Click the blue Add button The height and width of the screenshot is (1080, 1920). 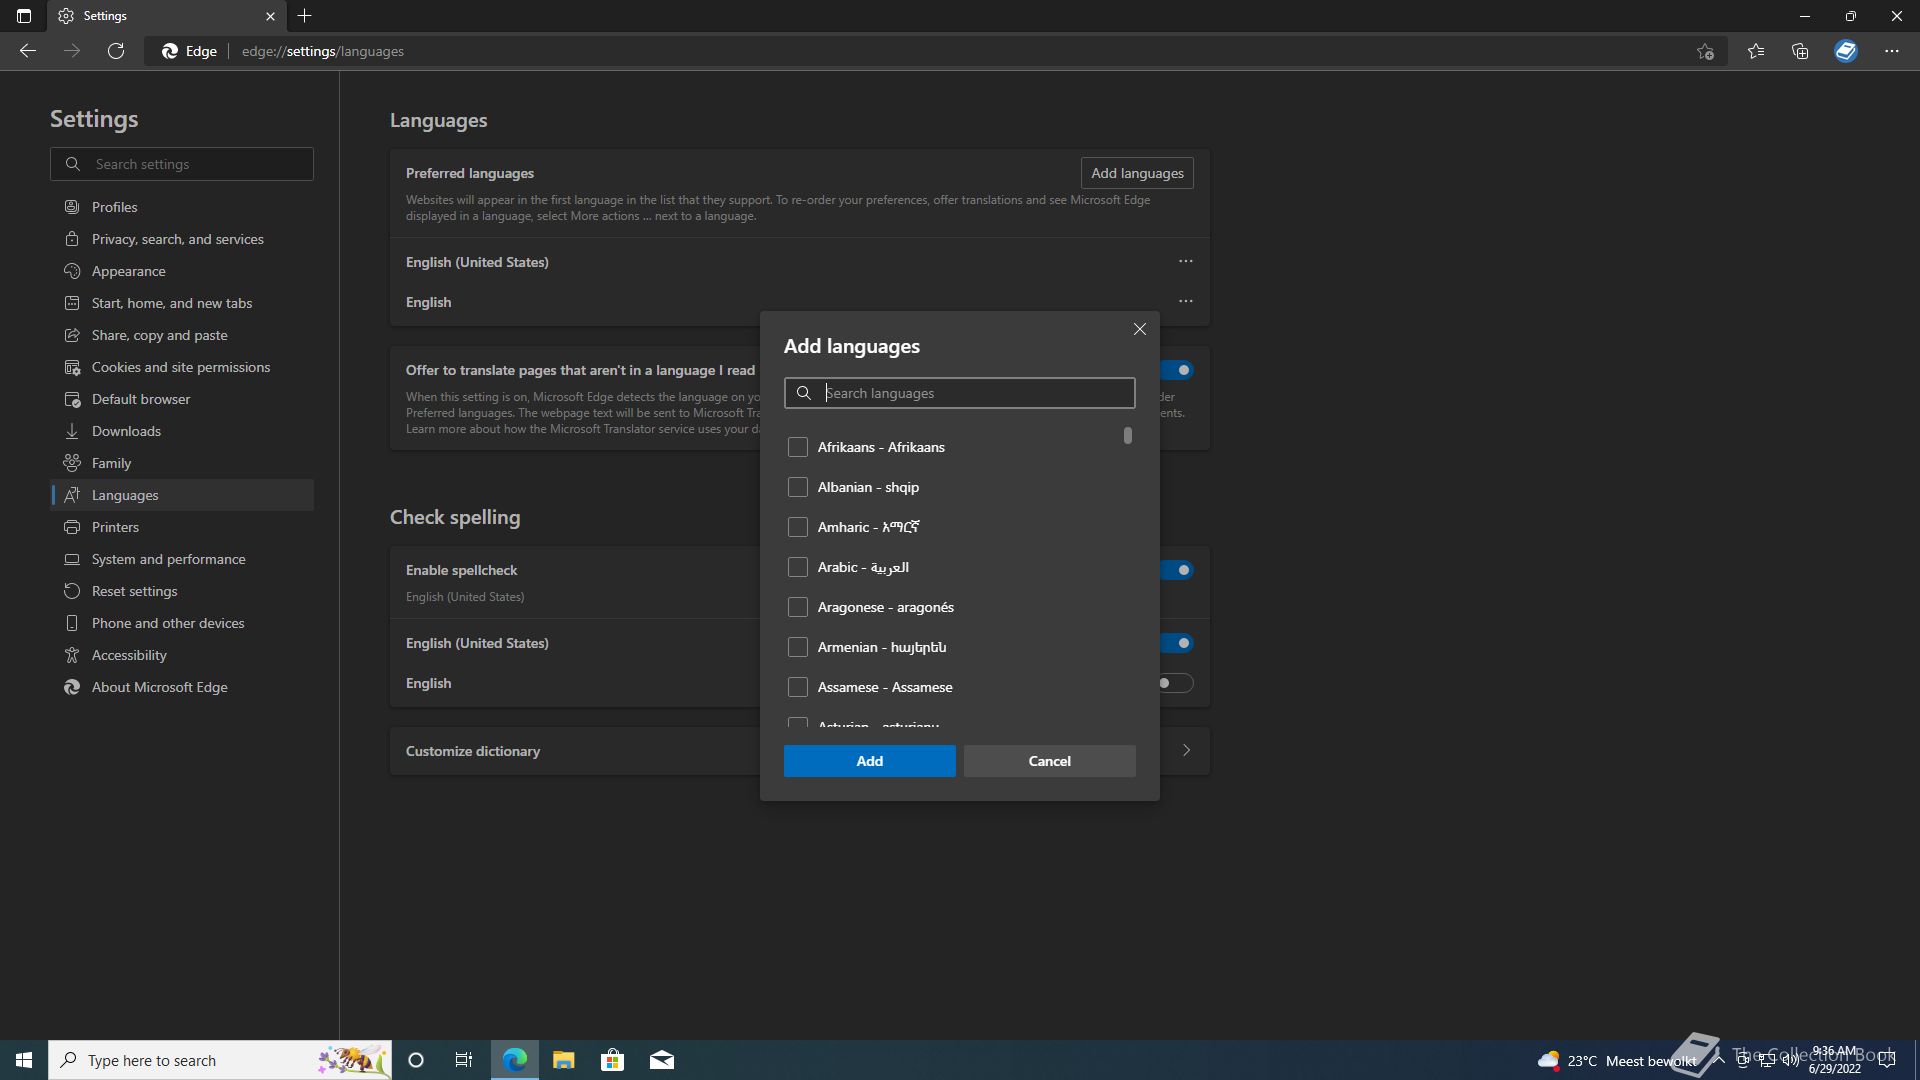pyautogui.click(x=869, y=761)
